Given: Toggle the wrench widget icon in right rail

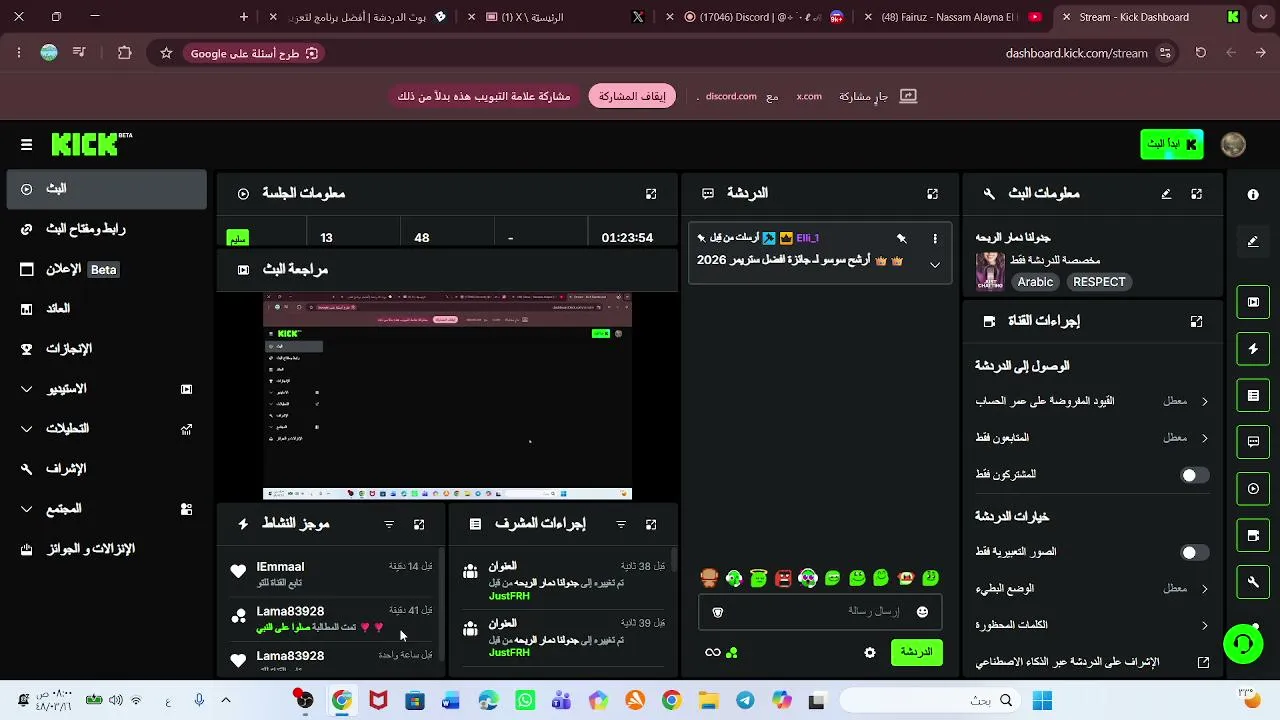Looking at the screenshot, I should (1253, 581).
